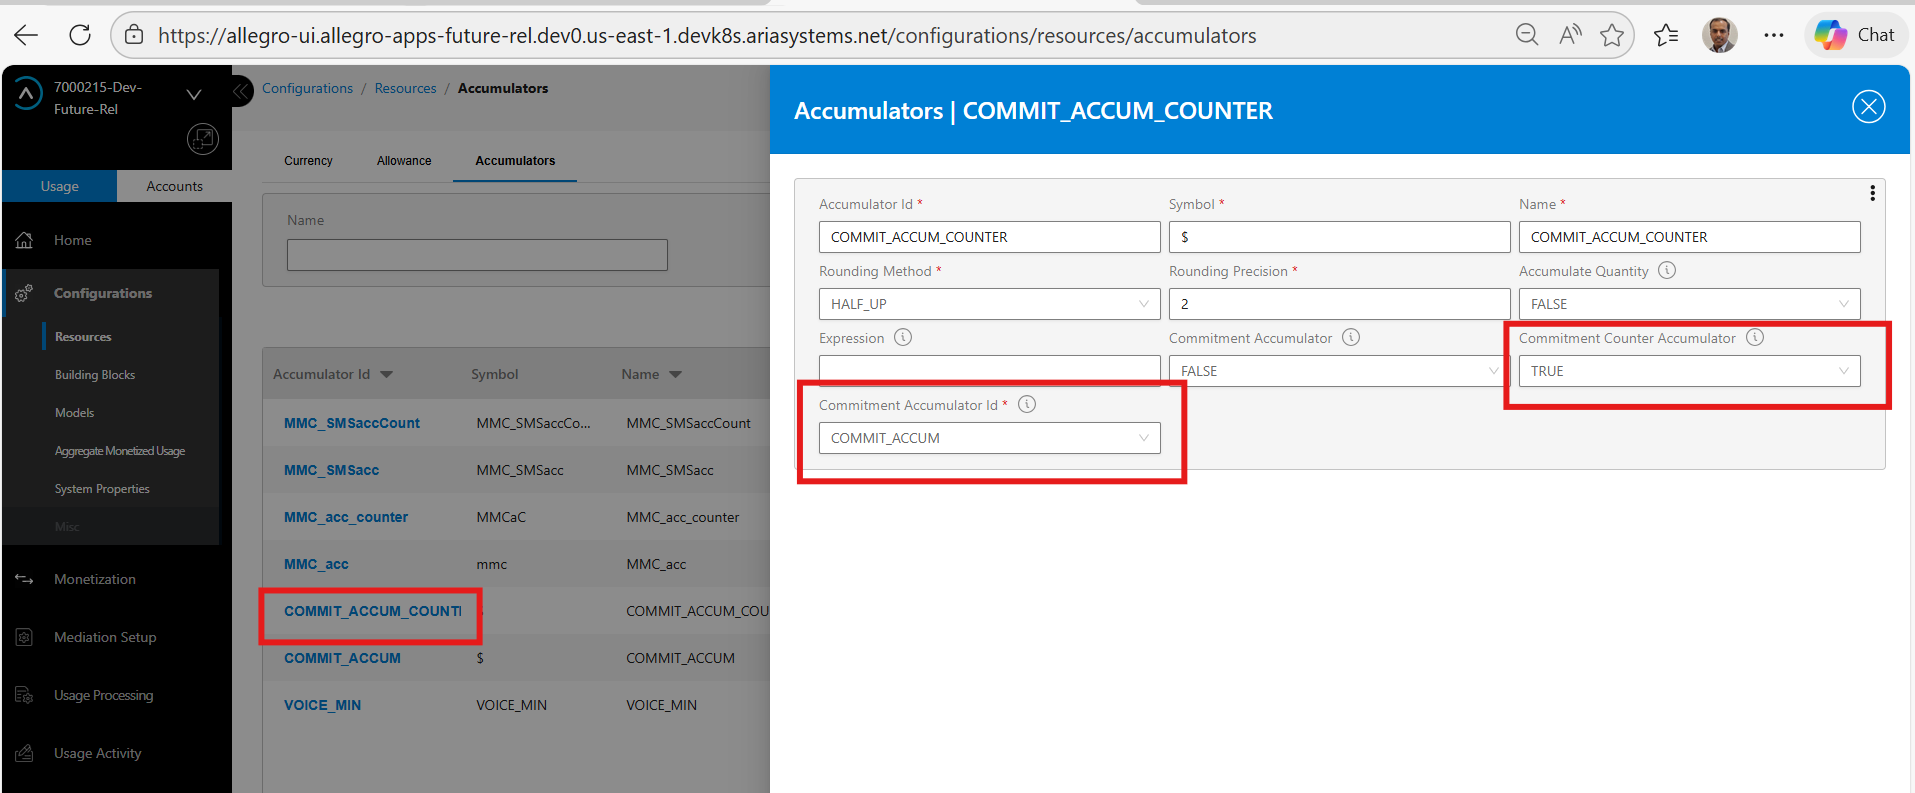Show info for Expression field

[903, 337]
